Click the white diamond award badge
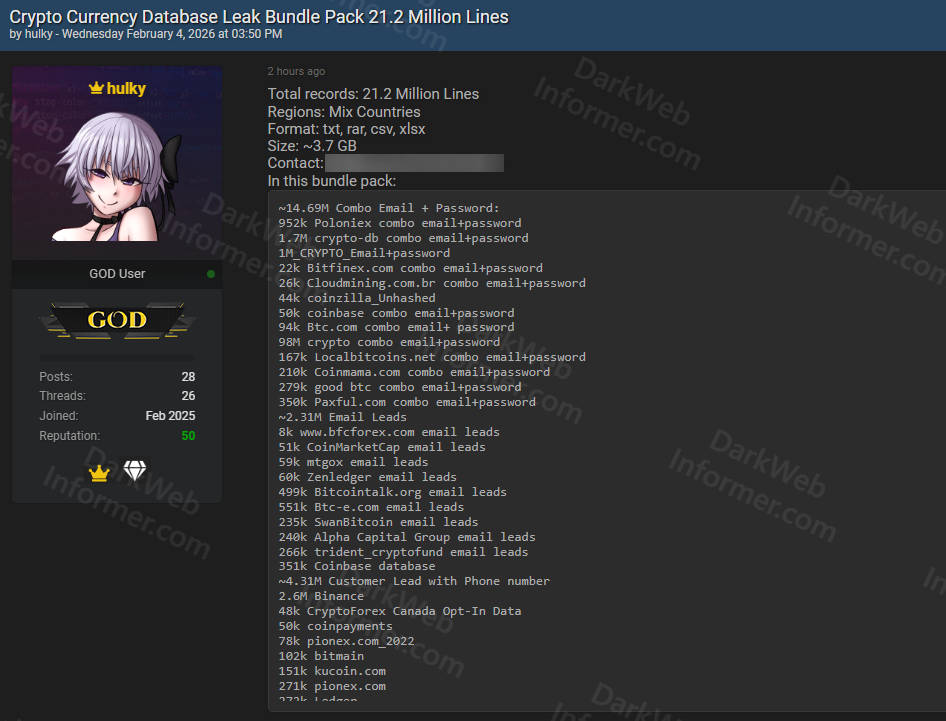The height and width of the screenshot is (721, 946). tap(135, 472)
